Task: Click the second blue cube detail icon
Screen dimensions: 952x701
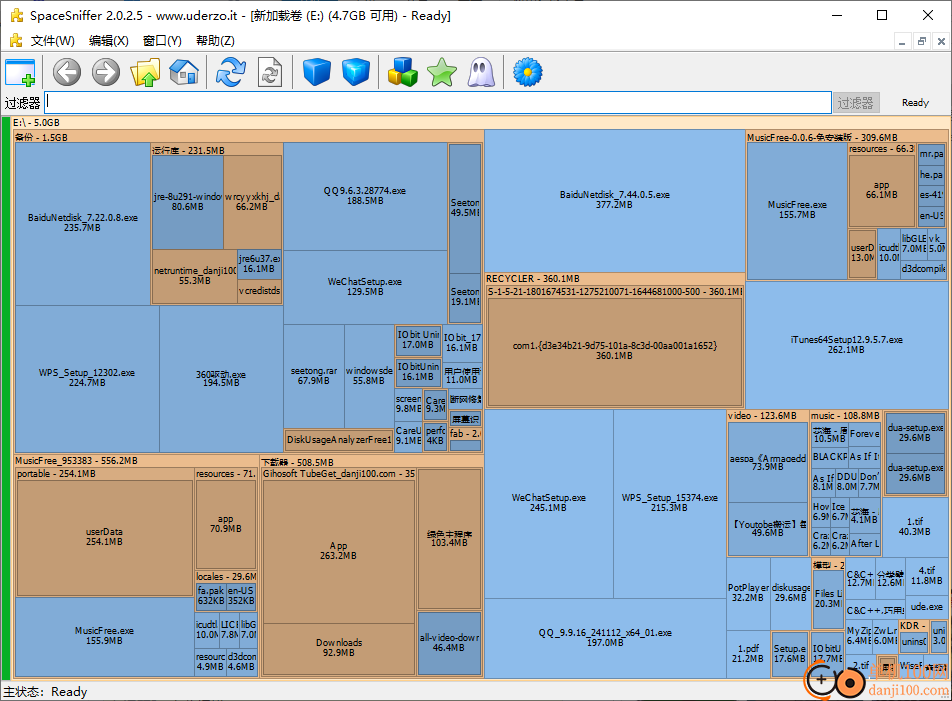Action: [x=356, y=72]
